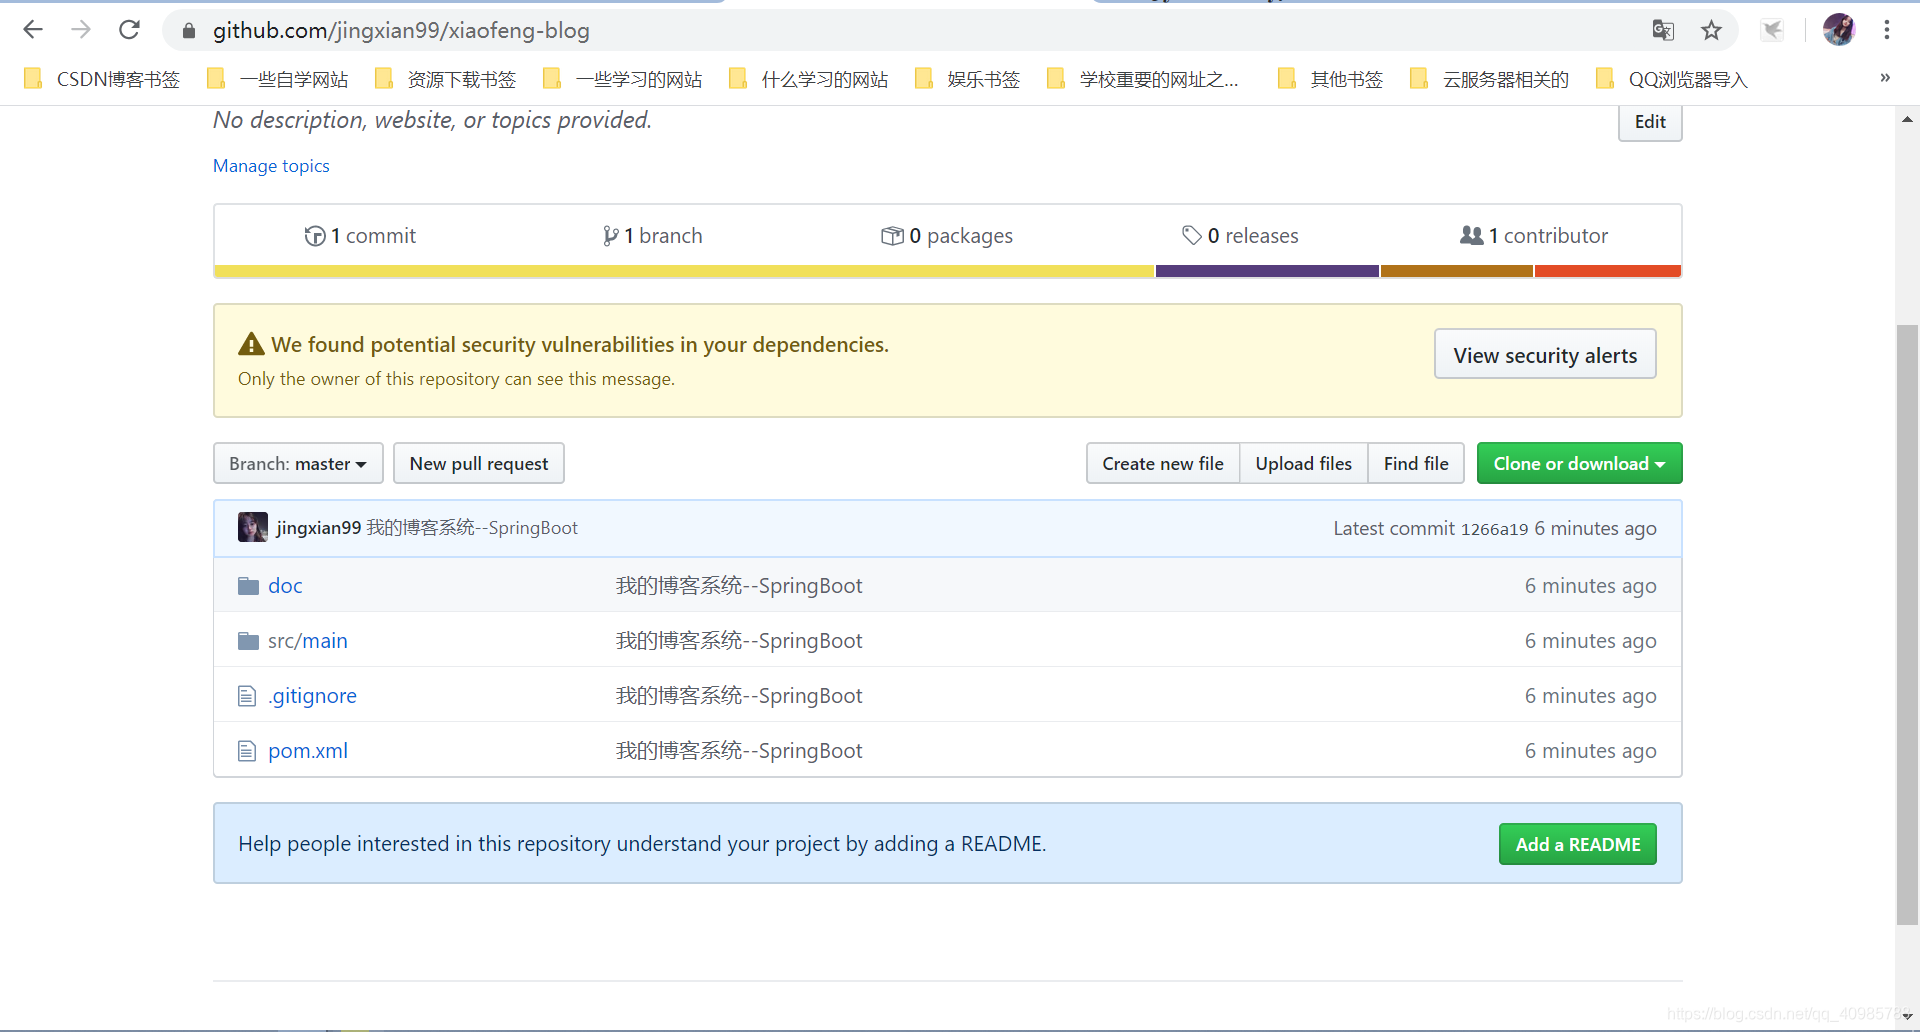Click the brown language bar segment

(x=1457, y=271)
